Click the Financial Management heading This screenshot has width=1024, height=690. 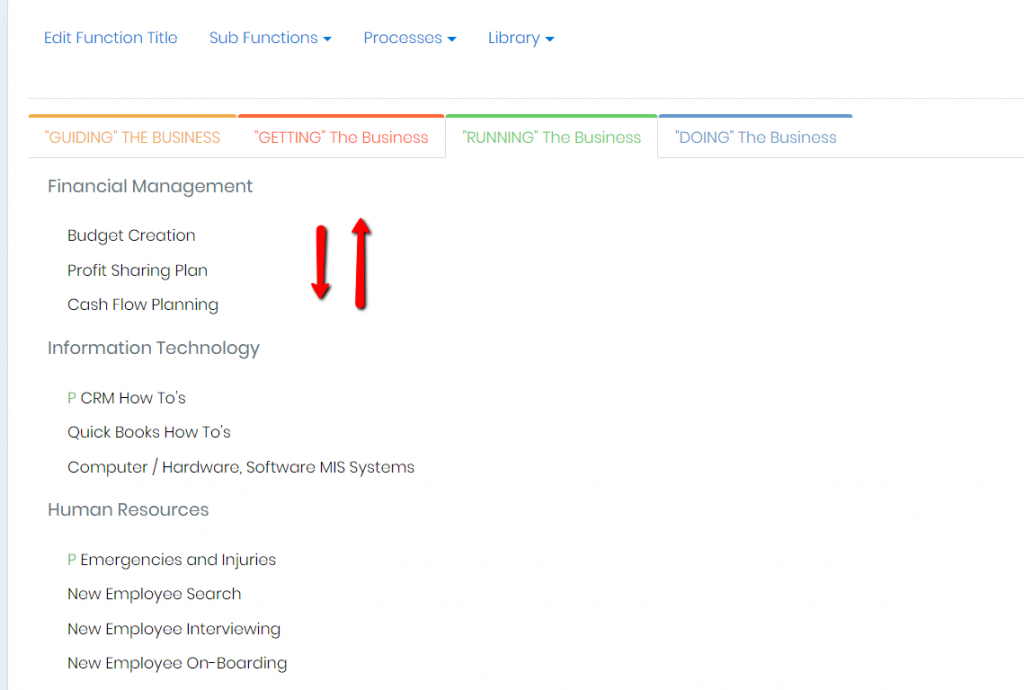[x=149, y=186]
